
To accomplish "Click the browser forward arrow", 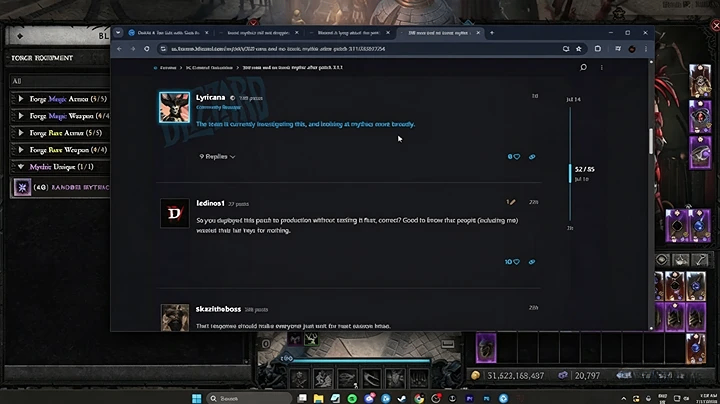I will (133, 49).
